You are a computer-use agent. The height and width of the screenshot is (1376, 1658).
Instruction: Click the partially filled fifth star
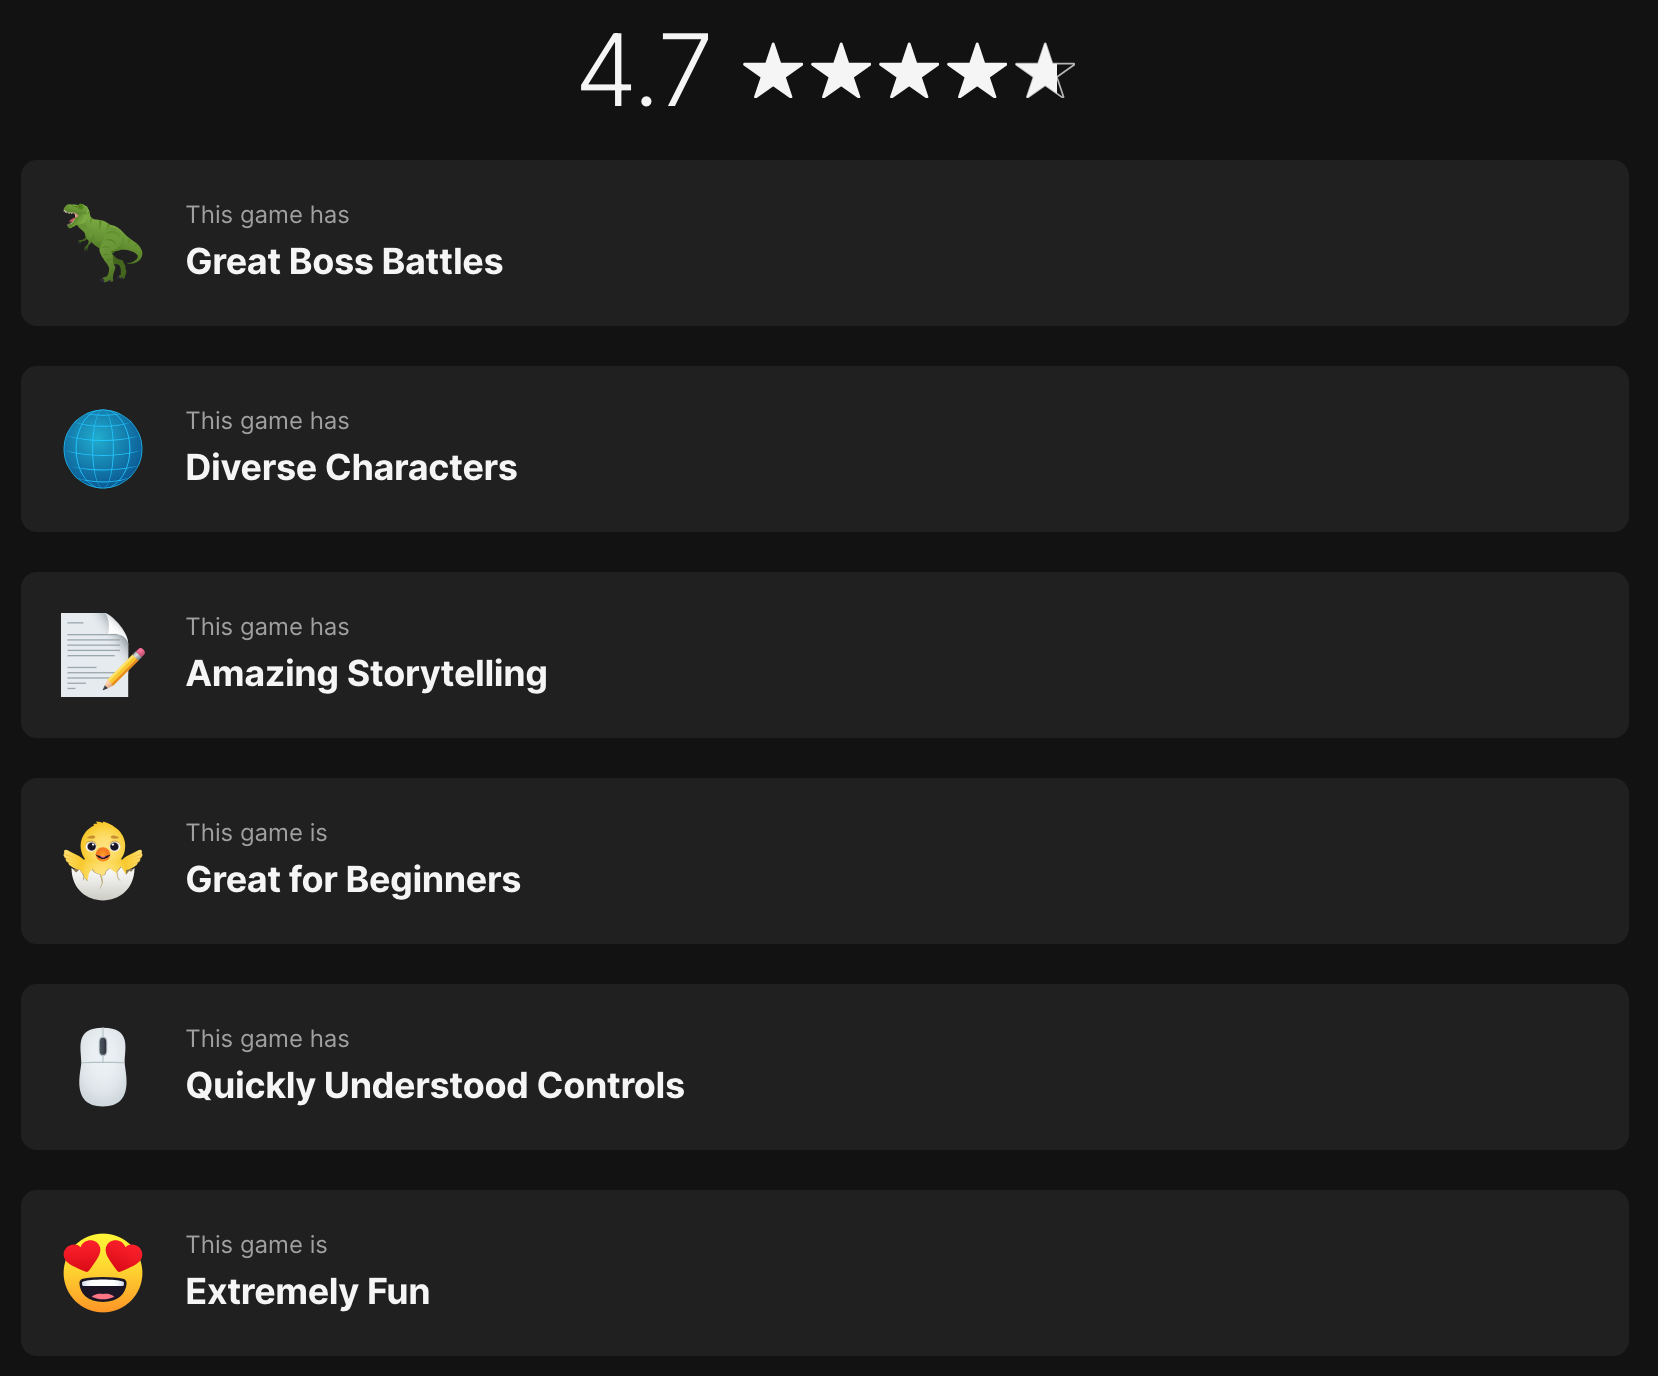(1044, 72)
